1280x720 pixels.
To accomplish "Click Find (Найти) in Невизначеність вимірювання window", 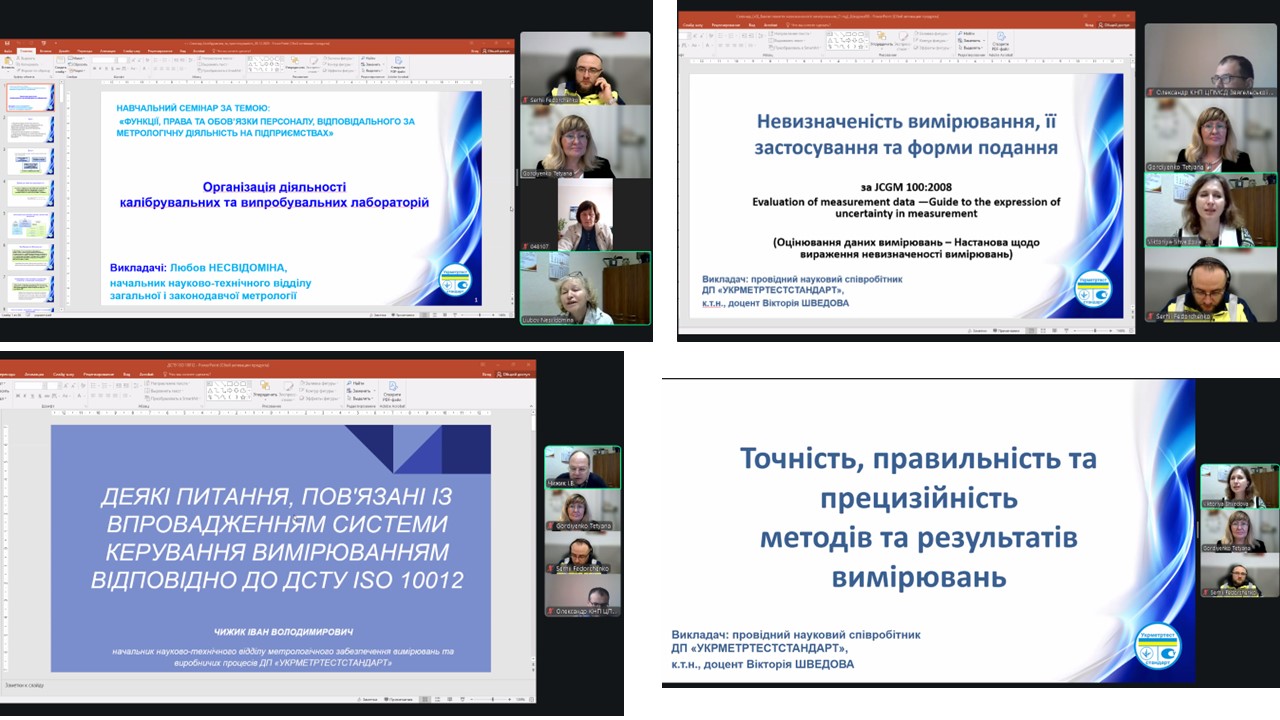I will [969, 33].
